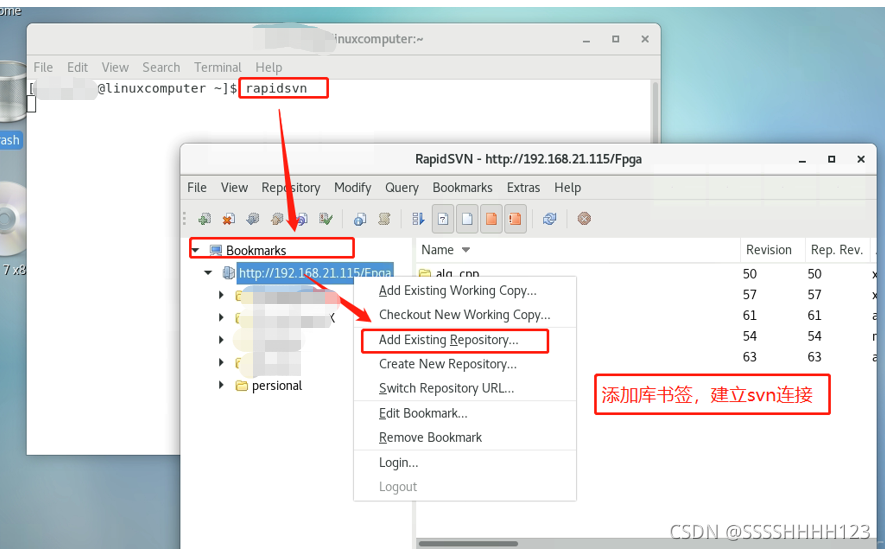Open the Terminal menu in terminal window
Image resolution: width=885 pixels, height=550 pixels.
tap(217, 67)
